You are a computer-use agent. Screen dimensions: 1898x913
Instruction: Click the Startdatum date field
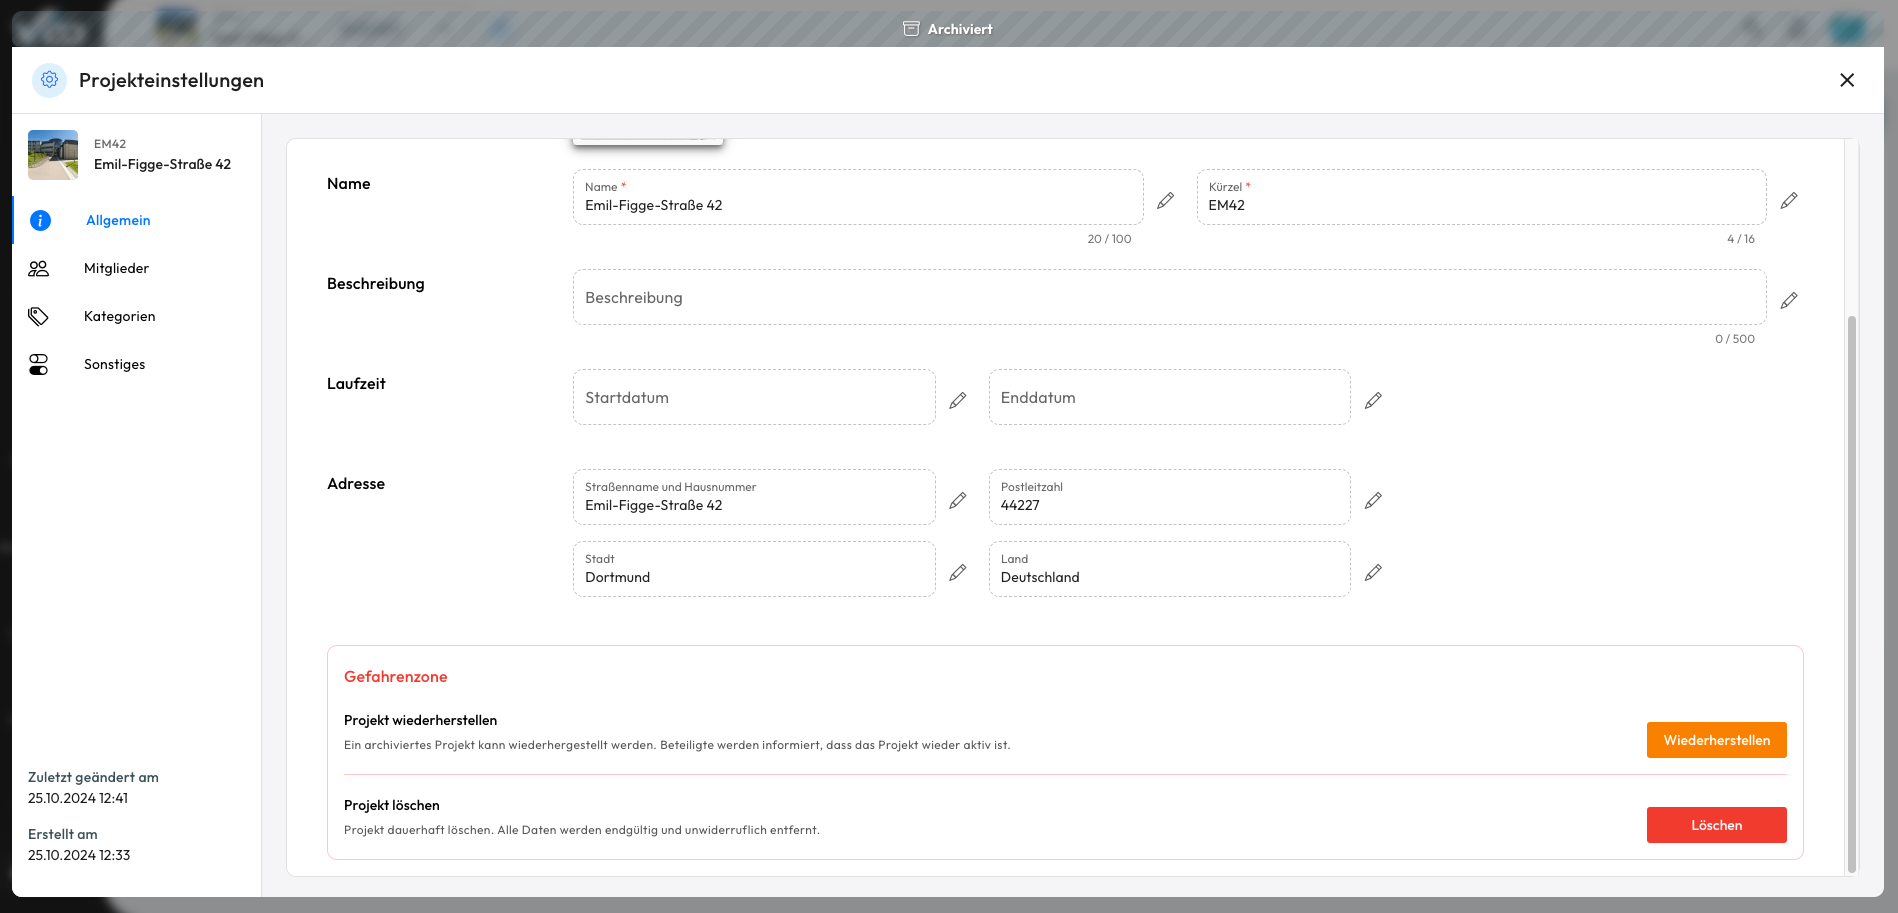pyautogui.click(x=753, y=398)
